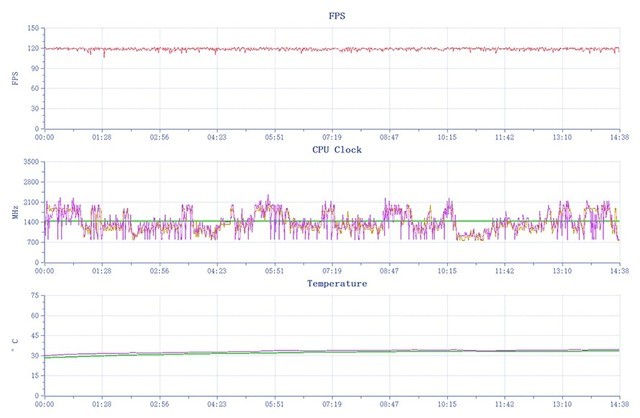Click the 04:23 tick on CPU Clock chart
The width and height of the screenshot is (640, 418).
pyautogui.click(x=217, y=271)
